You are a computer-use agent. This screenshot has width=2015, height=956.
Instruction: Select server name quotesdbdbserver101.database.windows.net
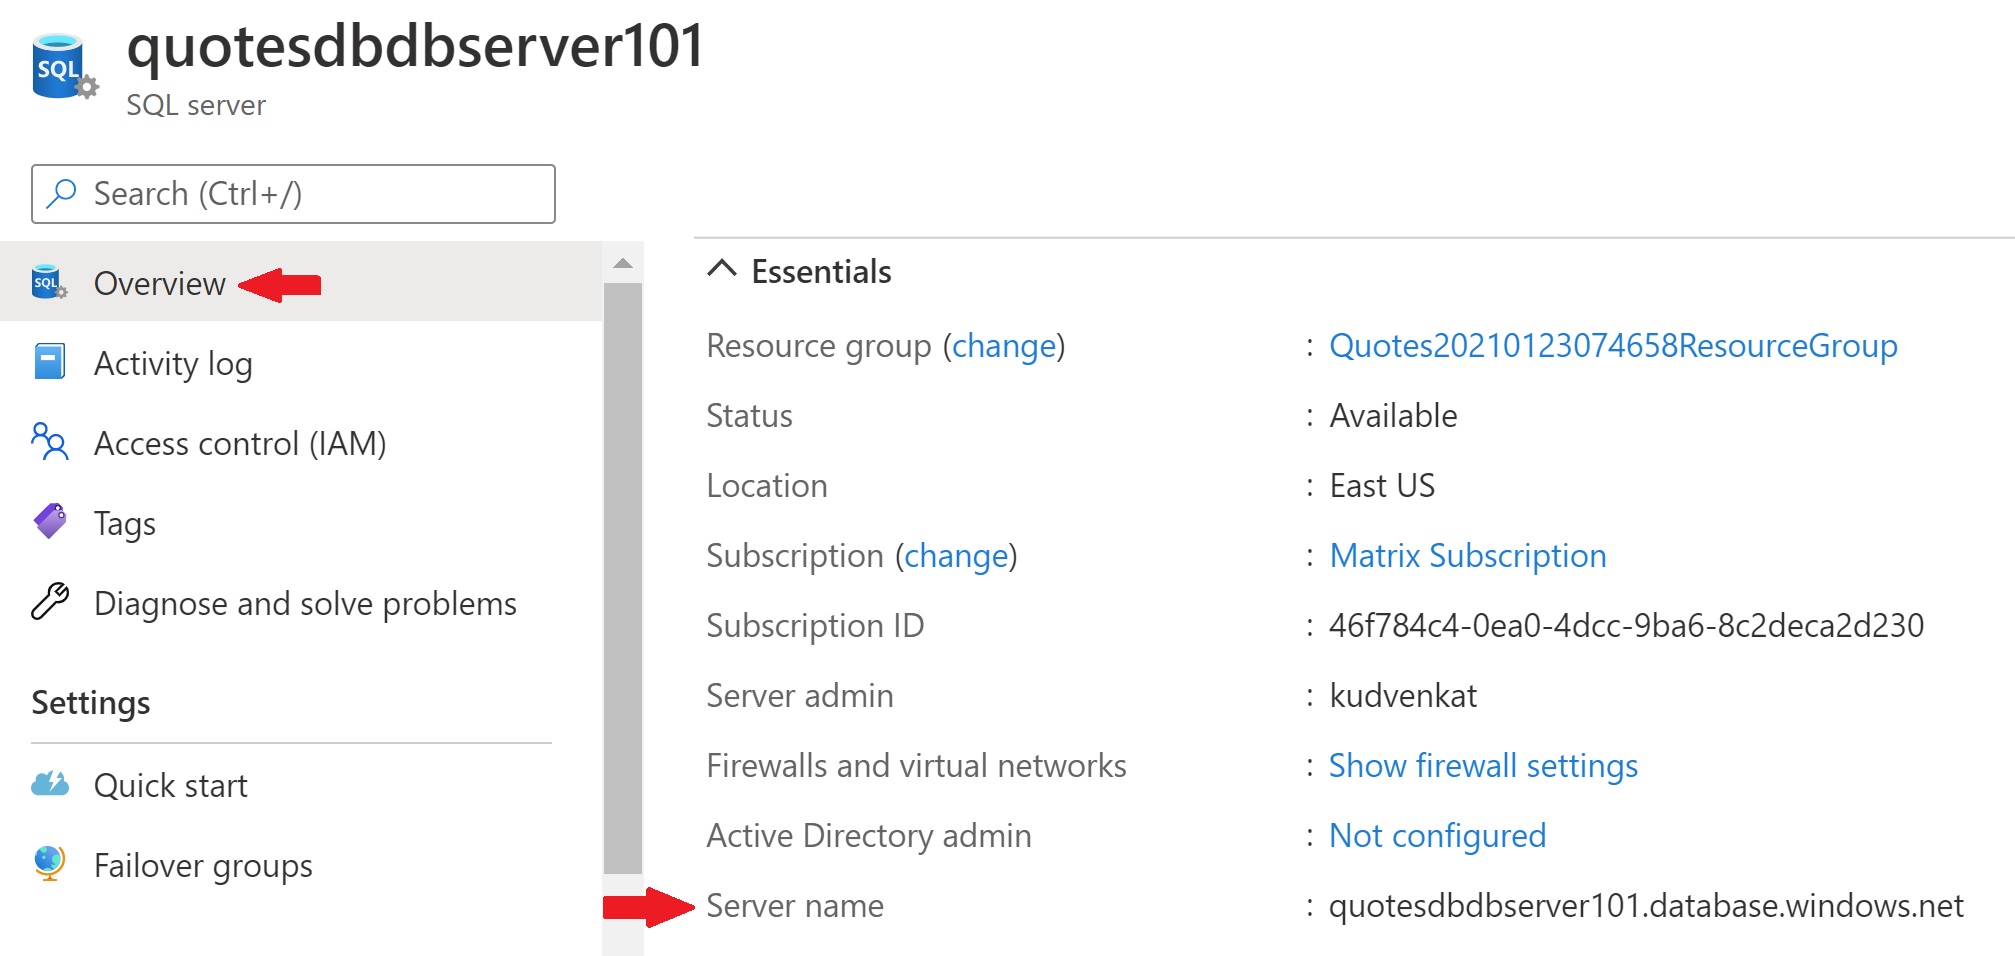click(x=1646, y=906)
